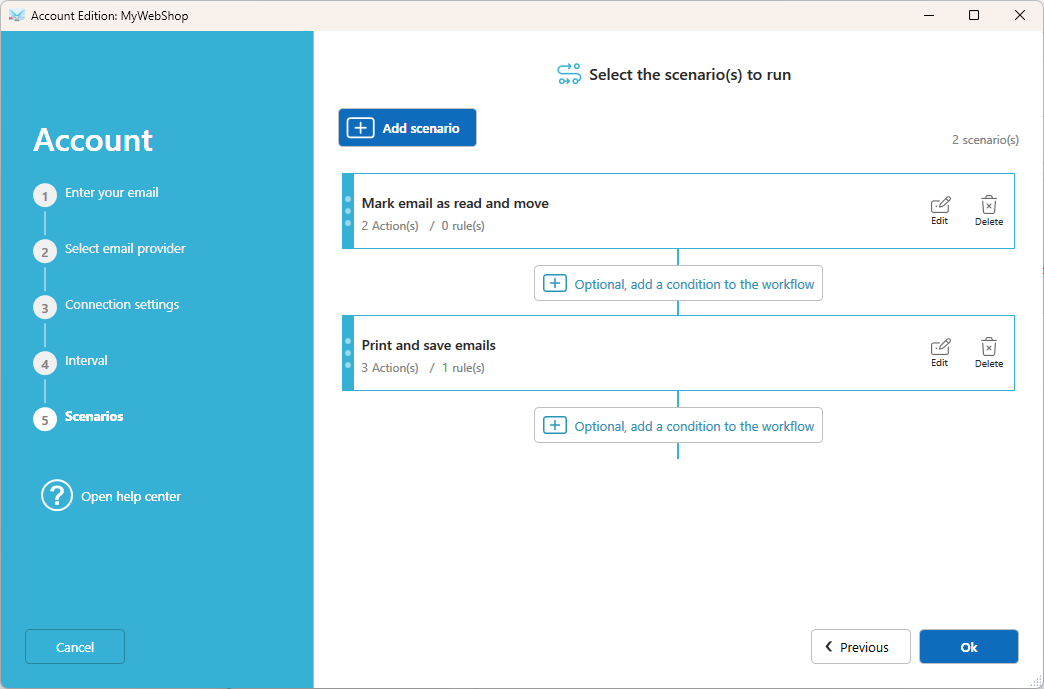Add condition below Mark email as read scenario
The width and height of the screenshot is (1044, 689).
[x=678, y=284]
